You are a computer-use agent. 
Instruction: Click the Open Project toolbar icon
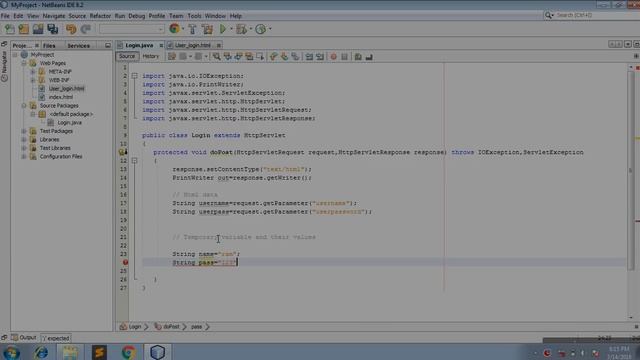point(38,29)
